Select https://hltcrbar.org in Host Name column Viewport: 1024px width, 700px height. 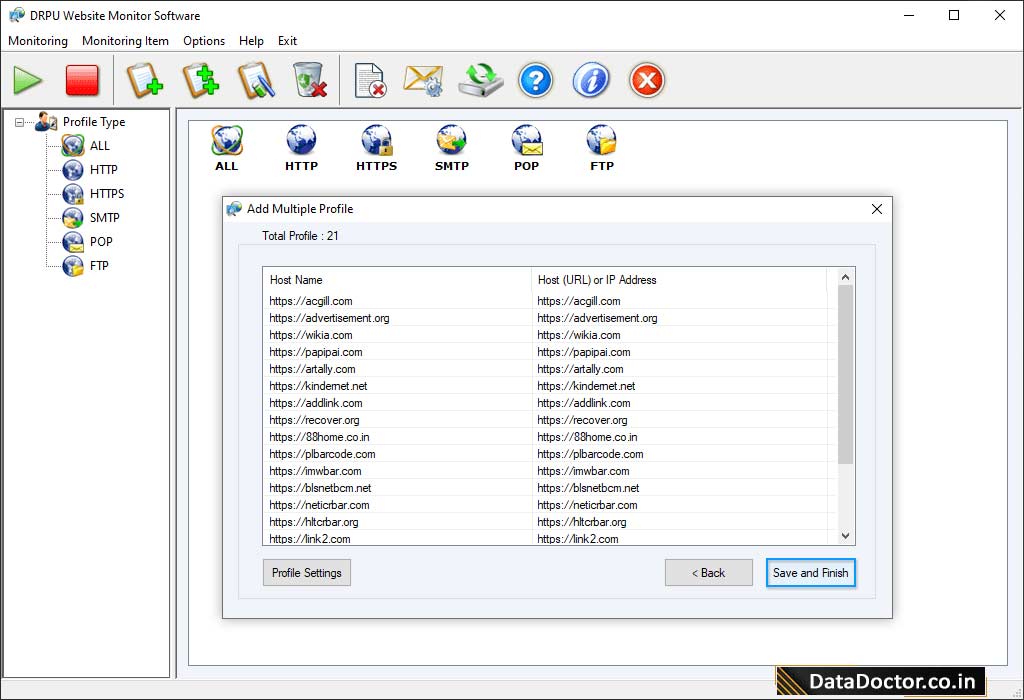tap(313, 522)
